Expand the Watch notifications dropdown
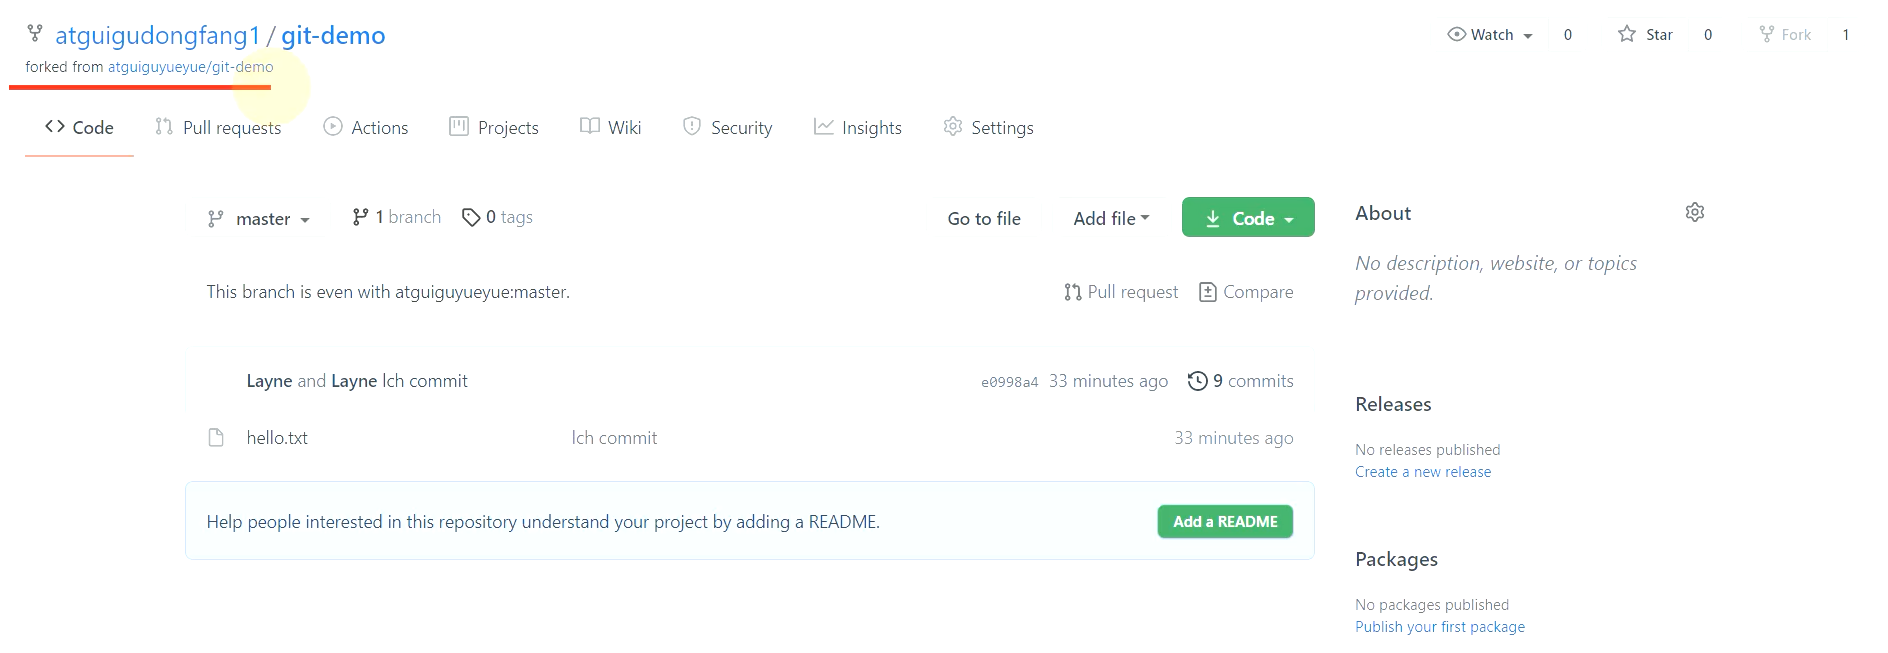The image size is (1888, 653). coord(1490,34)
